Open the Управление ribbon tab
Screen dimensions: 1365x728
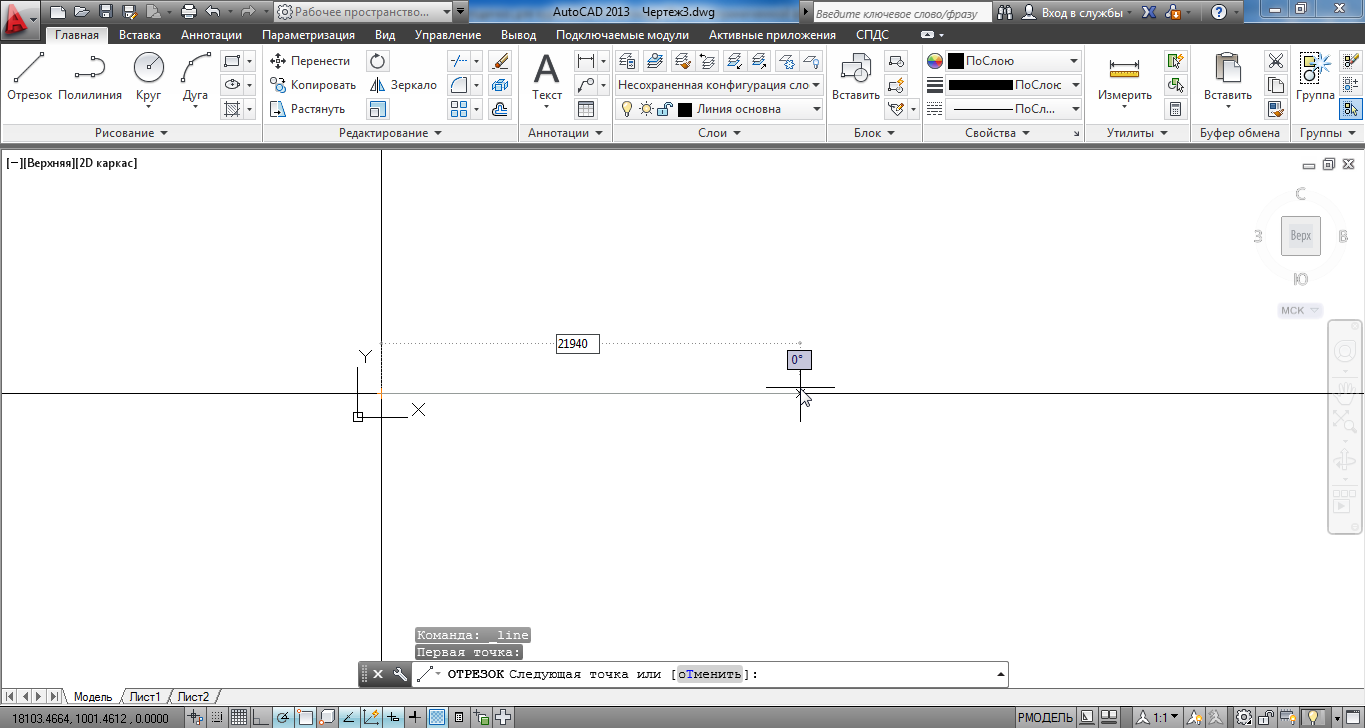[447, 35]
